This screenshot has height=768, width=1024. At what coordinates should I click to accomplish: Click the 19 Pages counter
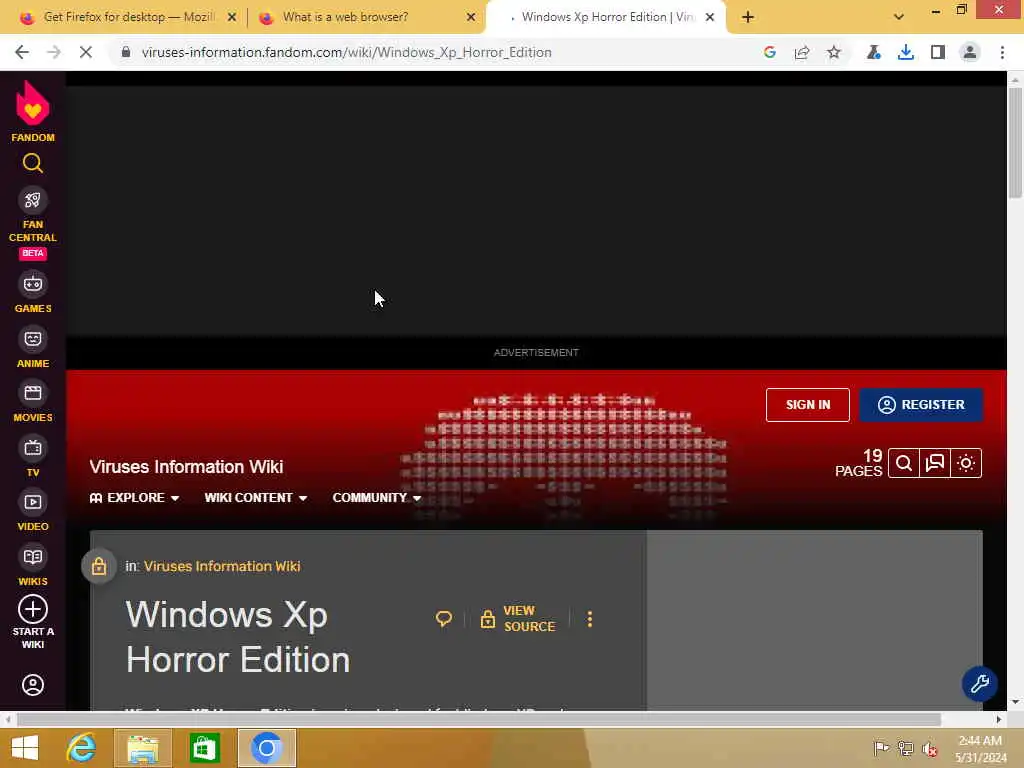point(859,463)
